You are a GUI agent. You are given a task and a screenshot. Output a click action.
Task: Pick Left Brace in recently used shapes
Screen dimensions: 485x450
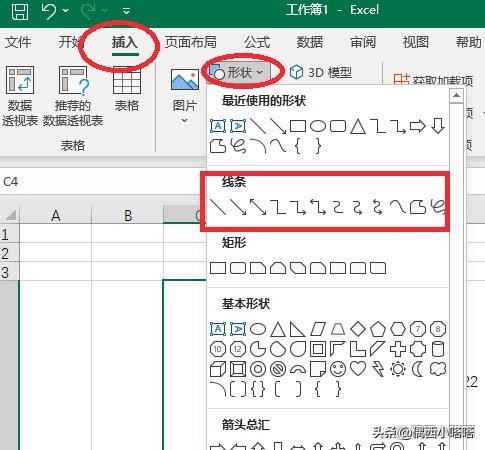coord(298,146)
